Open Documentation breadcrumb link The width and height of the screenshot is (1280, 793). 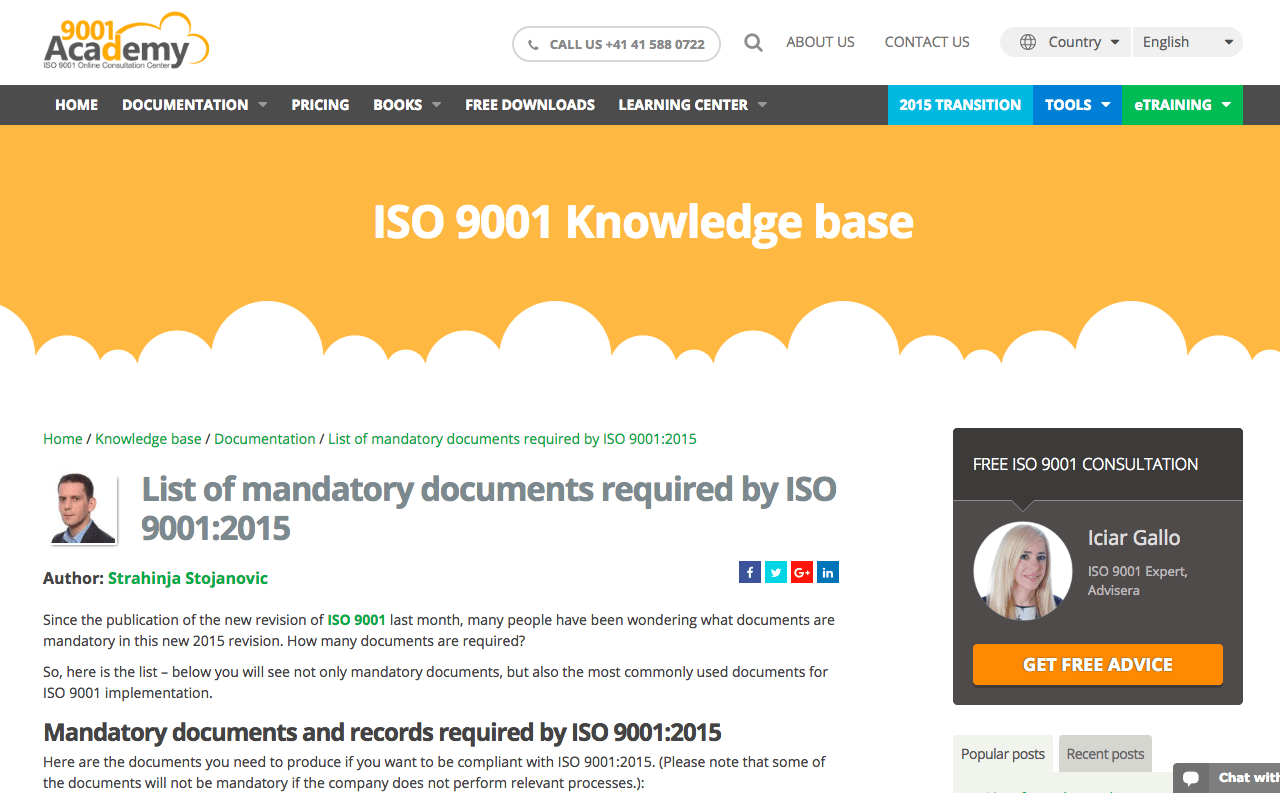click(265, 439)
